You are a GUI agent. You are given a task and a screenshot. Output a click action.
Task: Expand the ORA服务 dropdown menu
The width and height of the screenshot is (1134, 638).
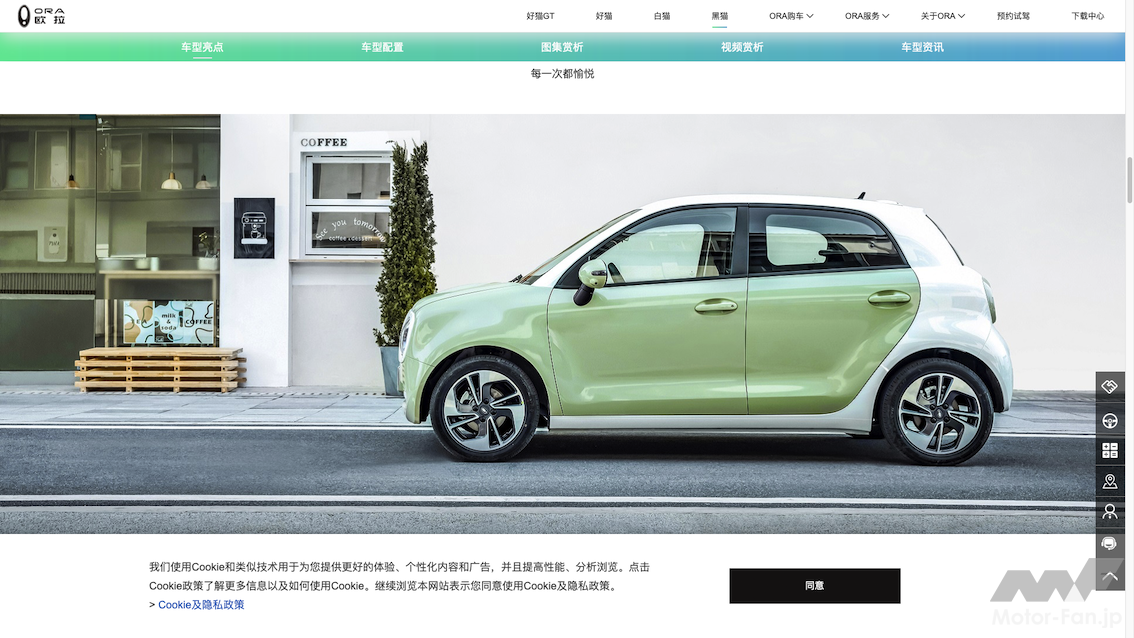(x=866, y=16)
